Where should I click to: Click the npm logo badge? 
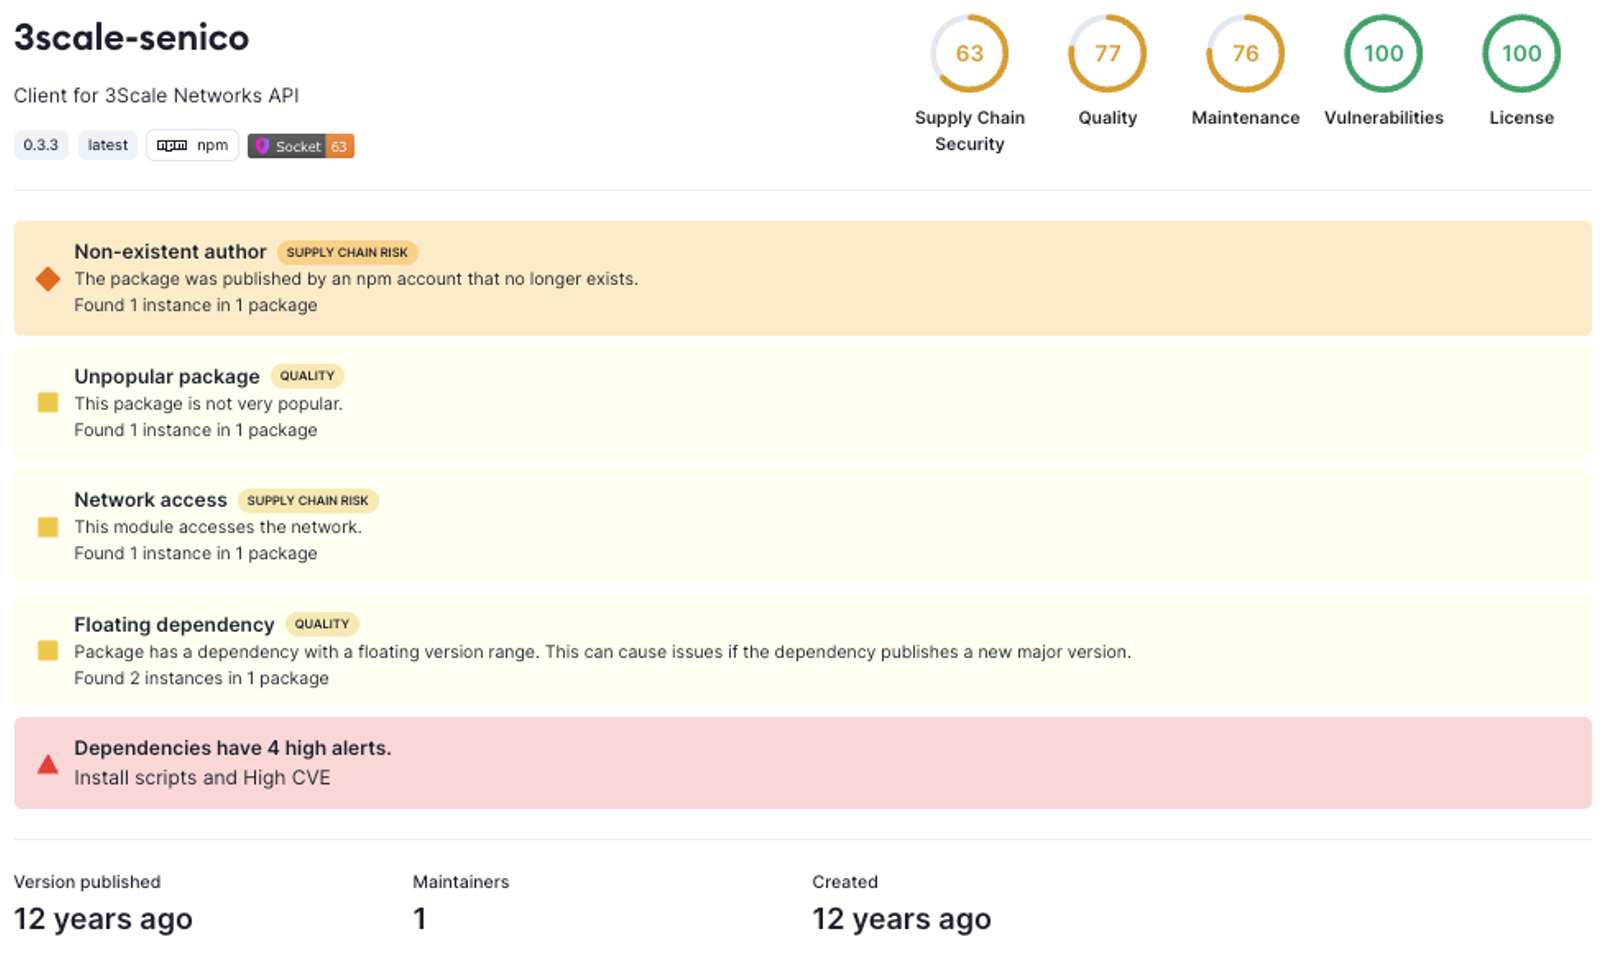tap(192, 145)
